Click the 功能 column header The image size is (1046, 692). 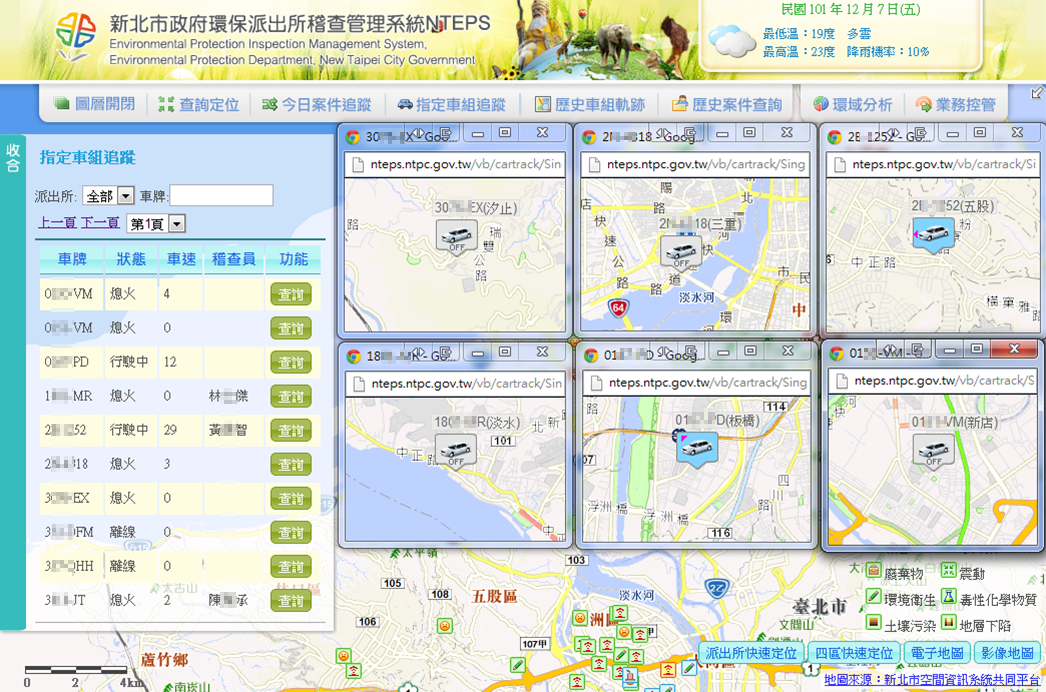tap(294, 259)
